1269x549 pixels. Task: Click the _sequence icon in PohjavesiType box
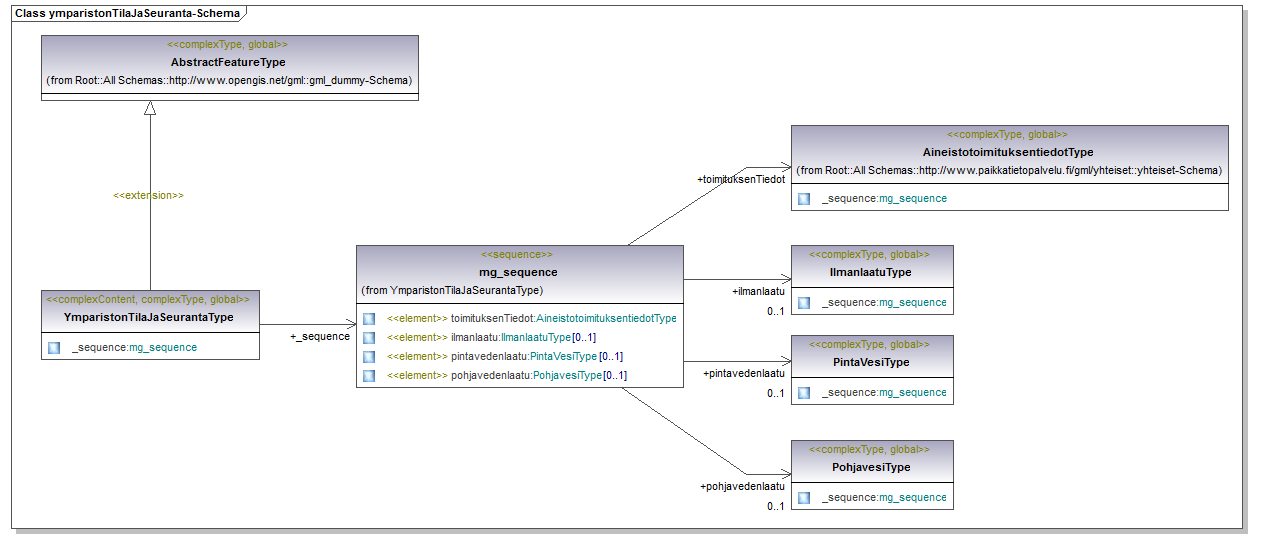804,497
